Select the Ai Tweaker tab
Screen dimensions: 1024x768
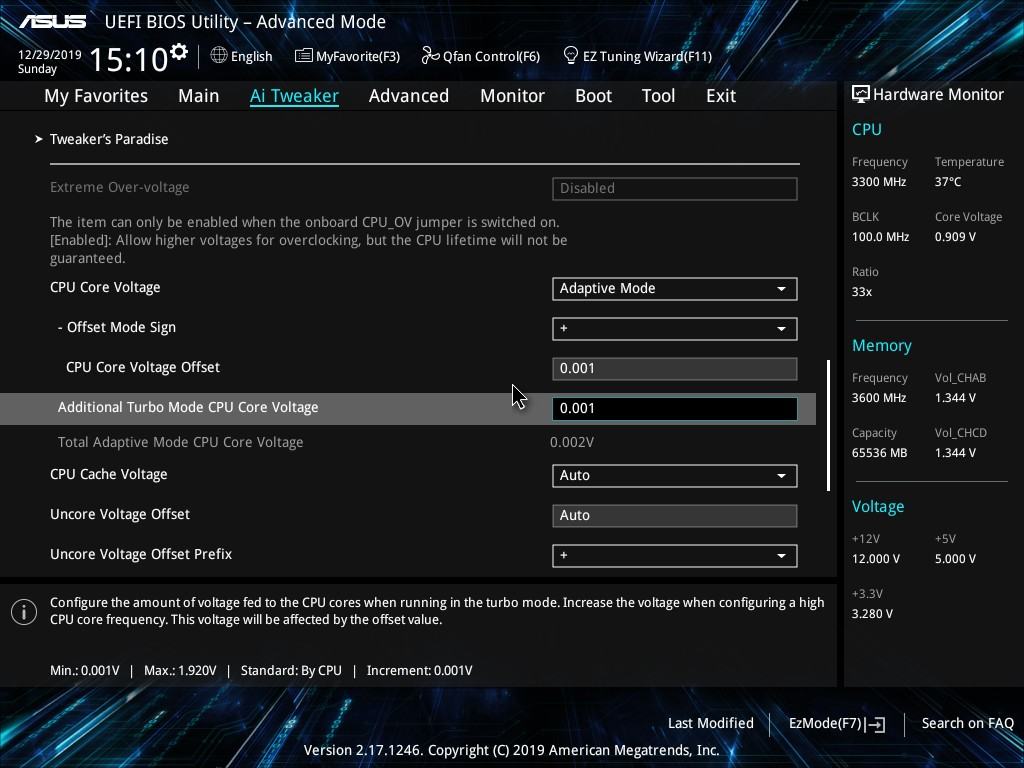294,96
